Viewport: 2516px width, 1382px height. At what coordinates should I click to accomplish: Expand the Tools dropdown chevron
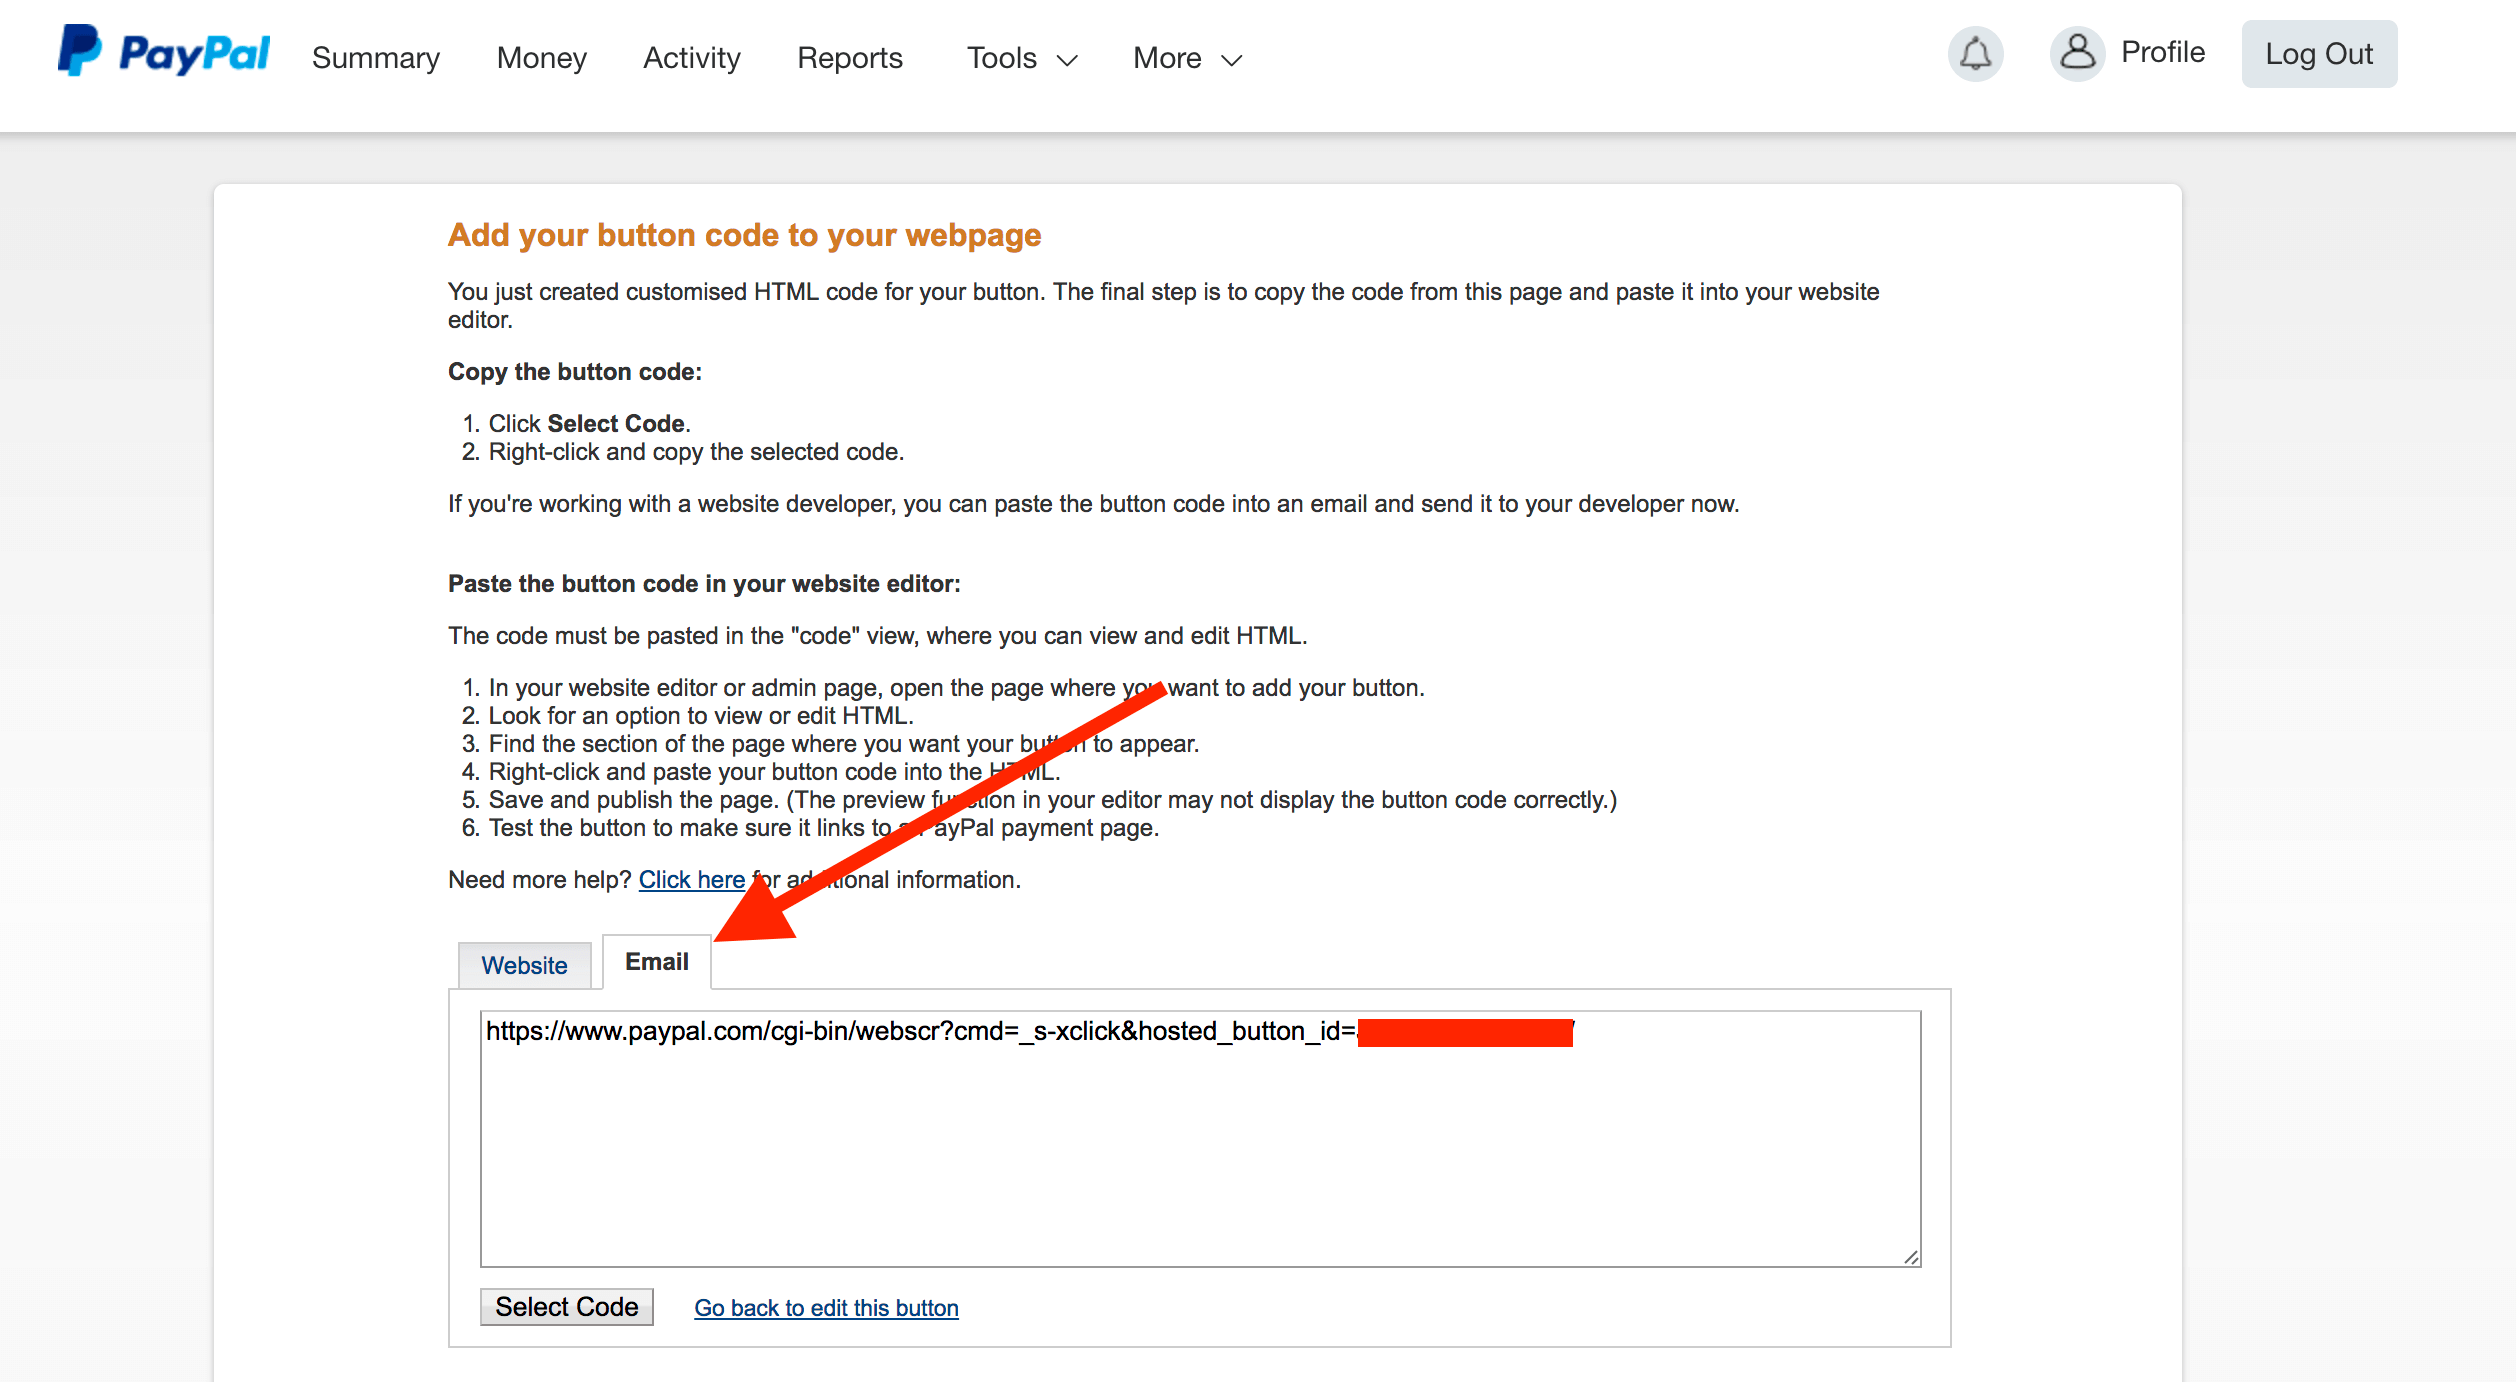(1067, 60)
